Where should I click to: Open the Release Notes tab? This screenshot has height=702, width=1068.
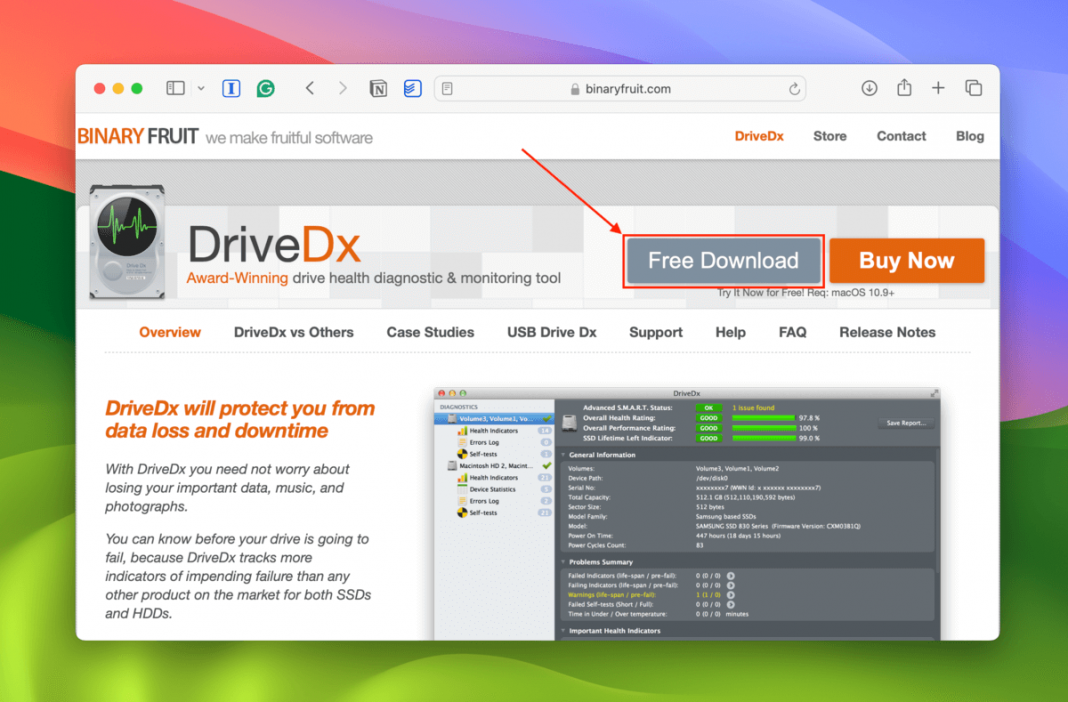[x=887, y=332]
